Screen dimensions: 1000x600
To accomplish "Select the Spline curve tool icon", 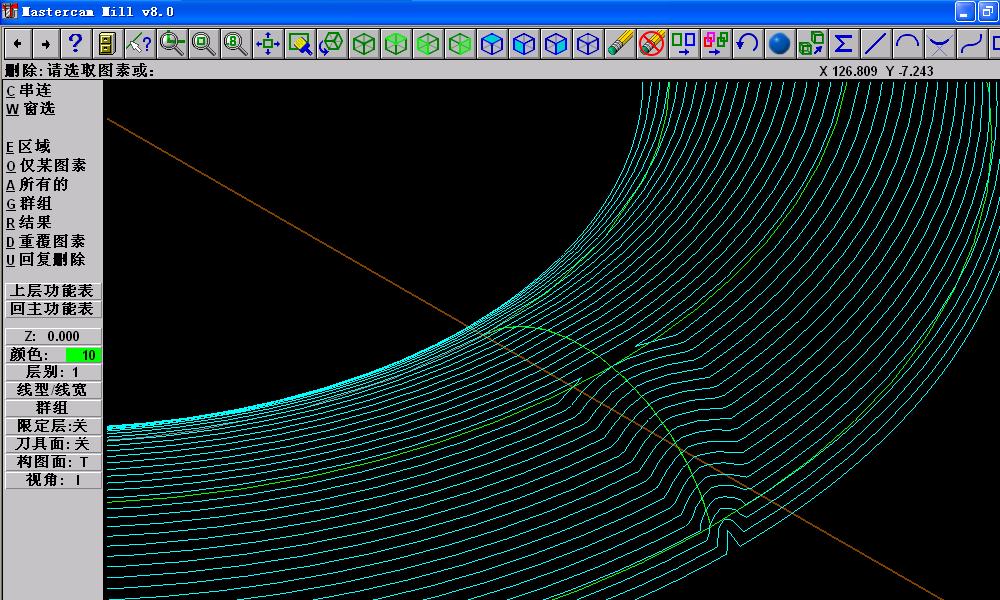I will (971, 43).
